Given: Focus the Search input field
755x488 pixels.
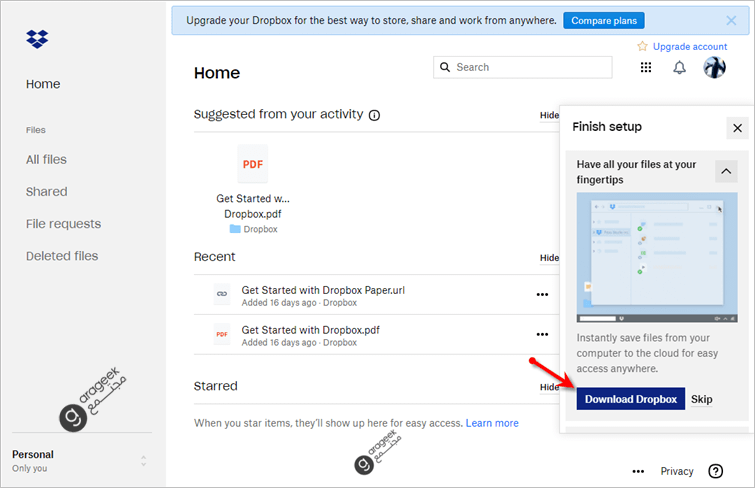Looking at the screenshot, I should pos(523,67).
